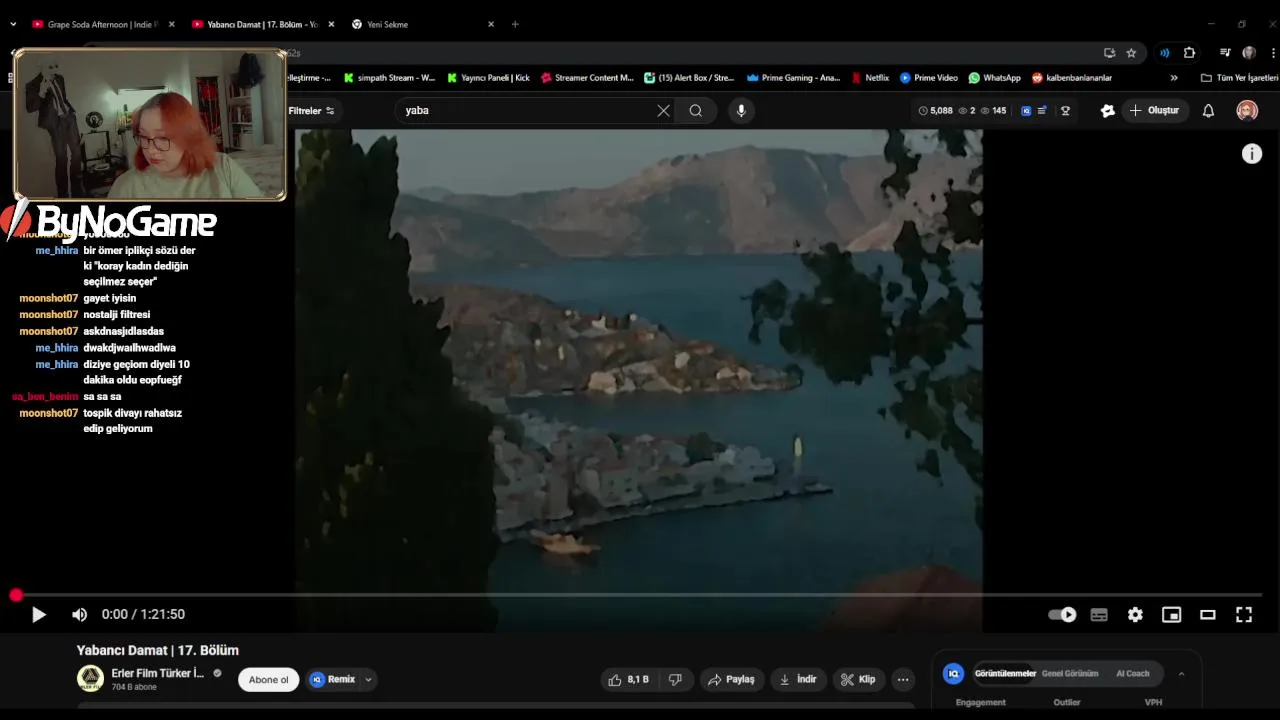Open the three-dot more actions menu
Screen dimensions: 1280x720
point(903,680)
